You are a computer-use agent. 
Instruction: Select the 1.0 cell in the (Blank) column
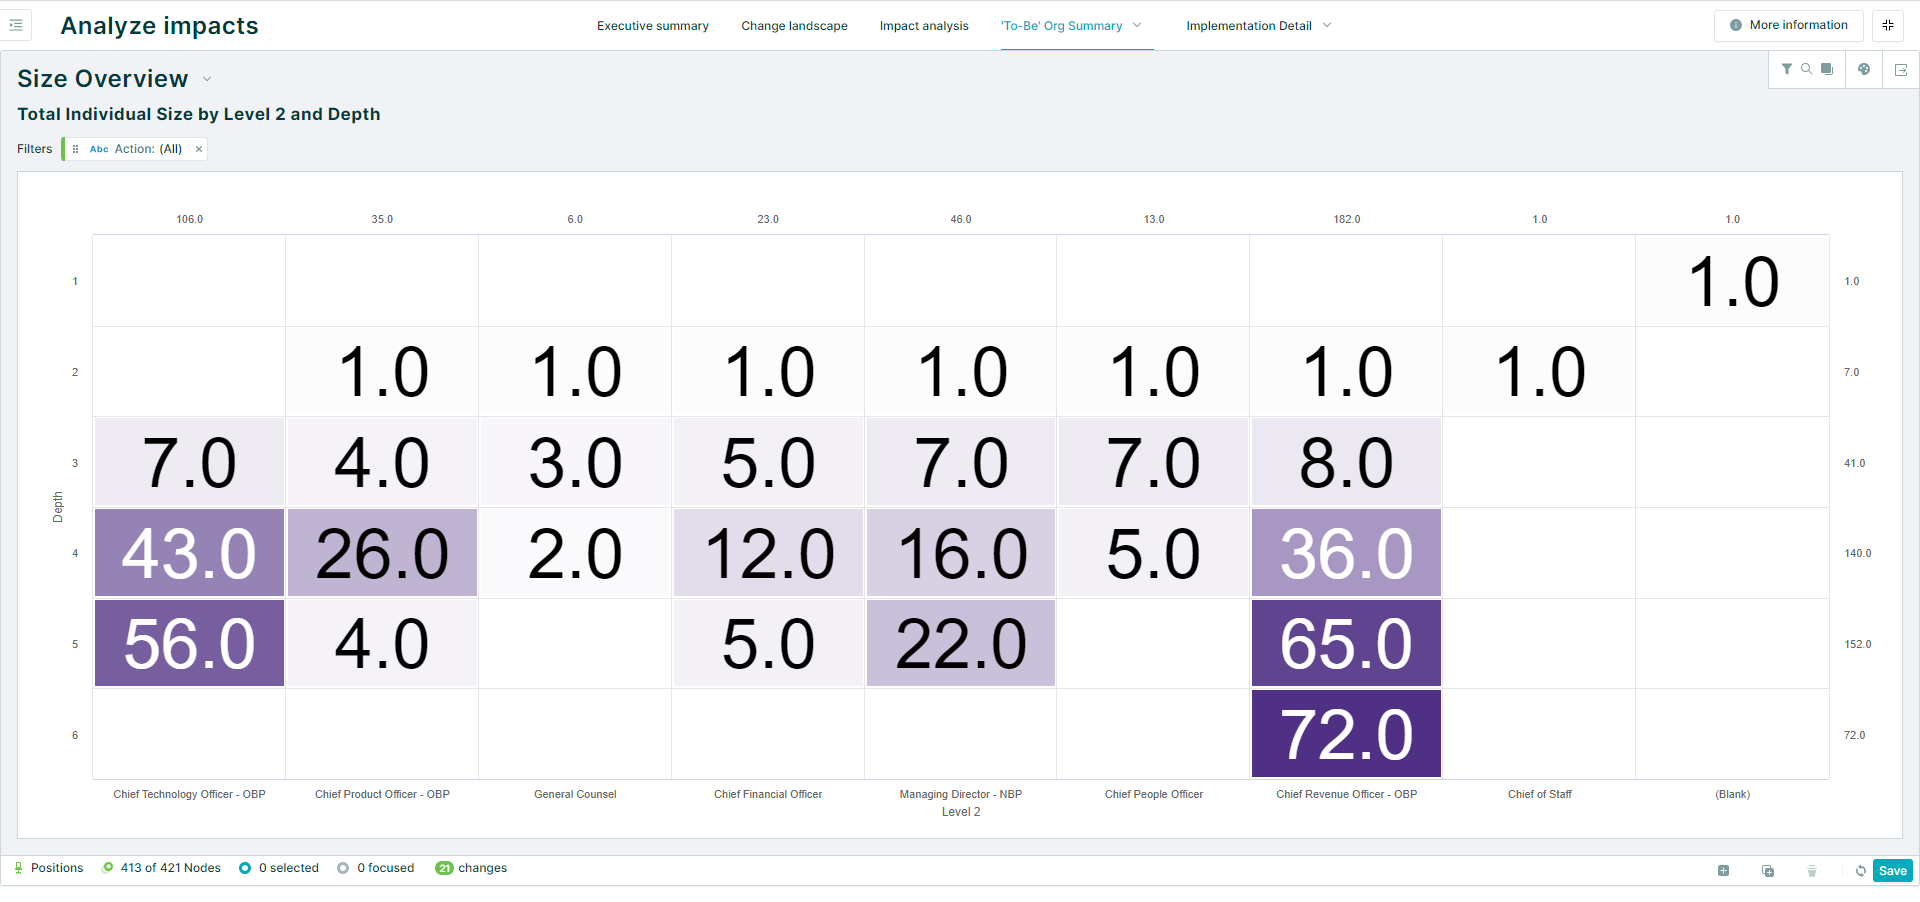[1733, 281]
